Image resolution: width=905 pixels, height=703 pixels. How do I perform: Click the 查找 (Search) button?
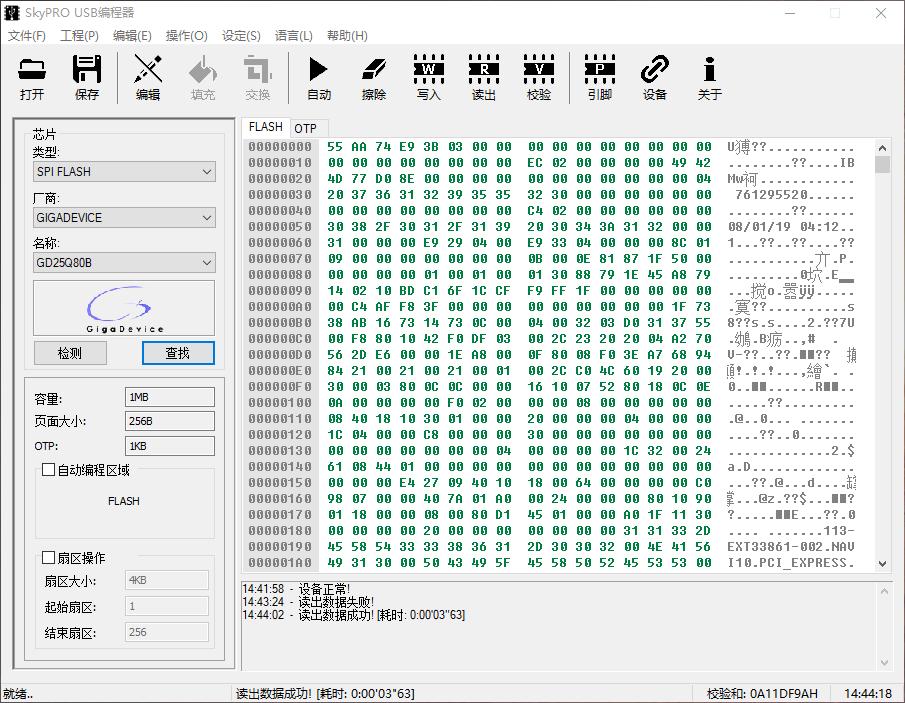tap(178, 353)
